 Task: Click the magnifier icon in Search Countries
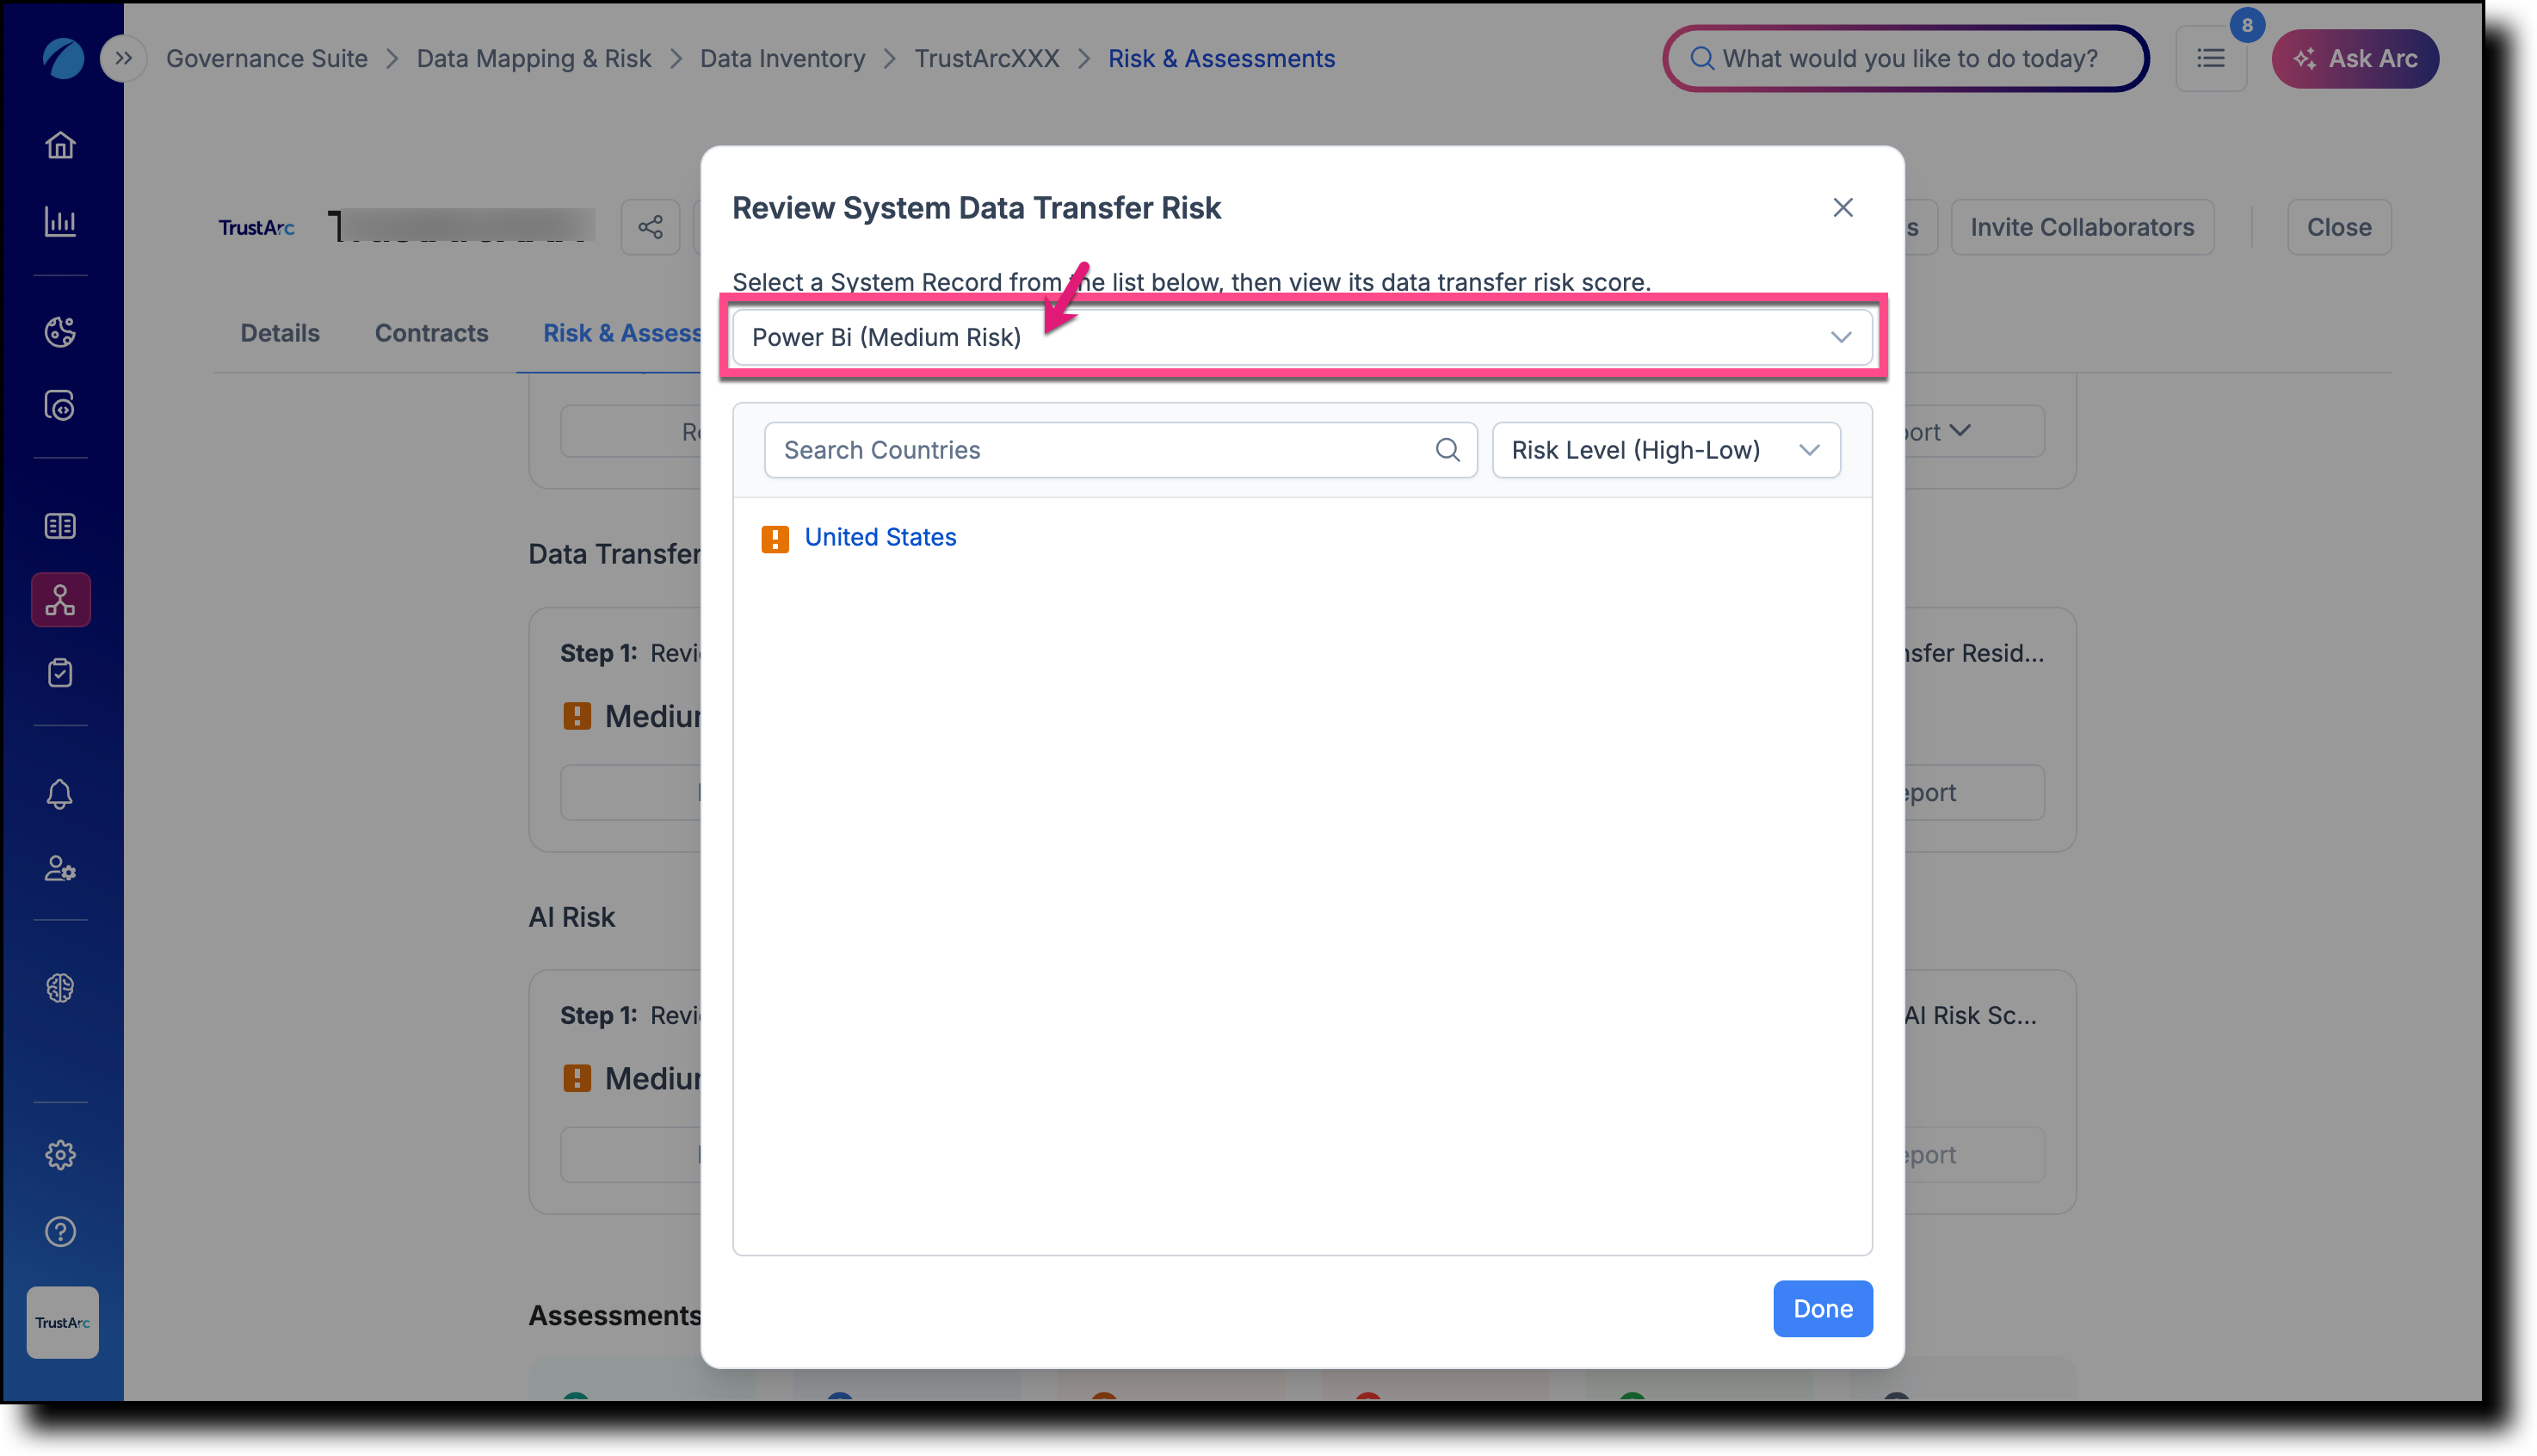pyautogui.click(x=1447, y=450)
